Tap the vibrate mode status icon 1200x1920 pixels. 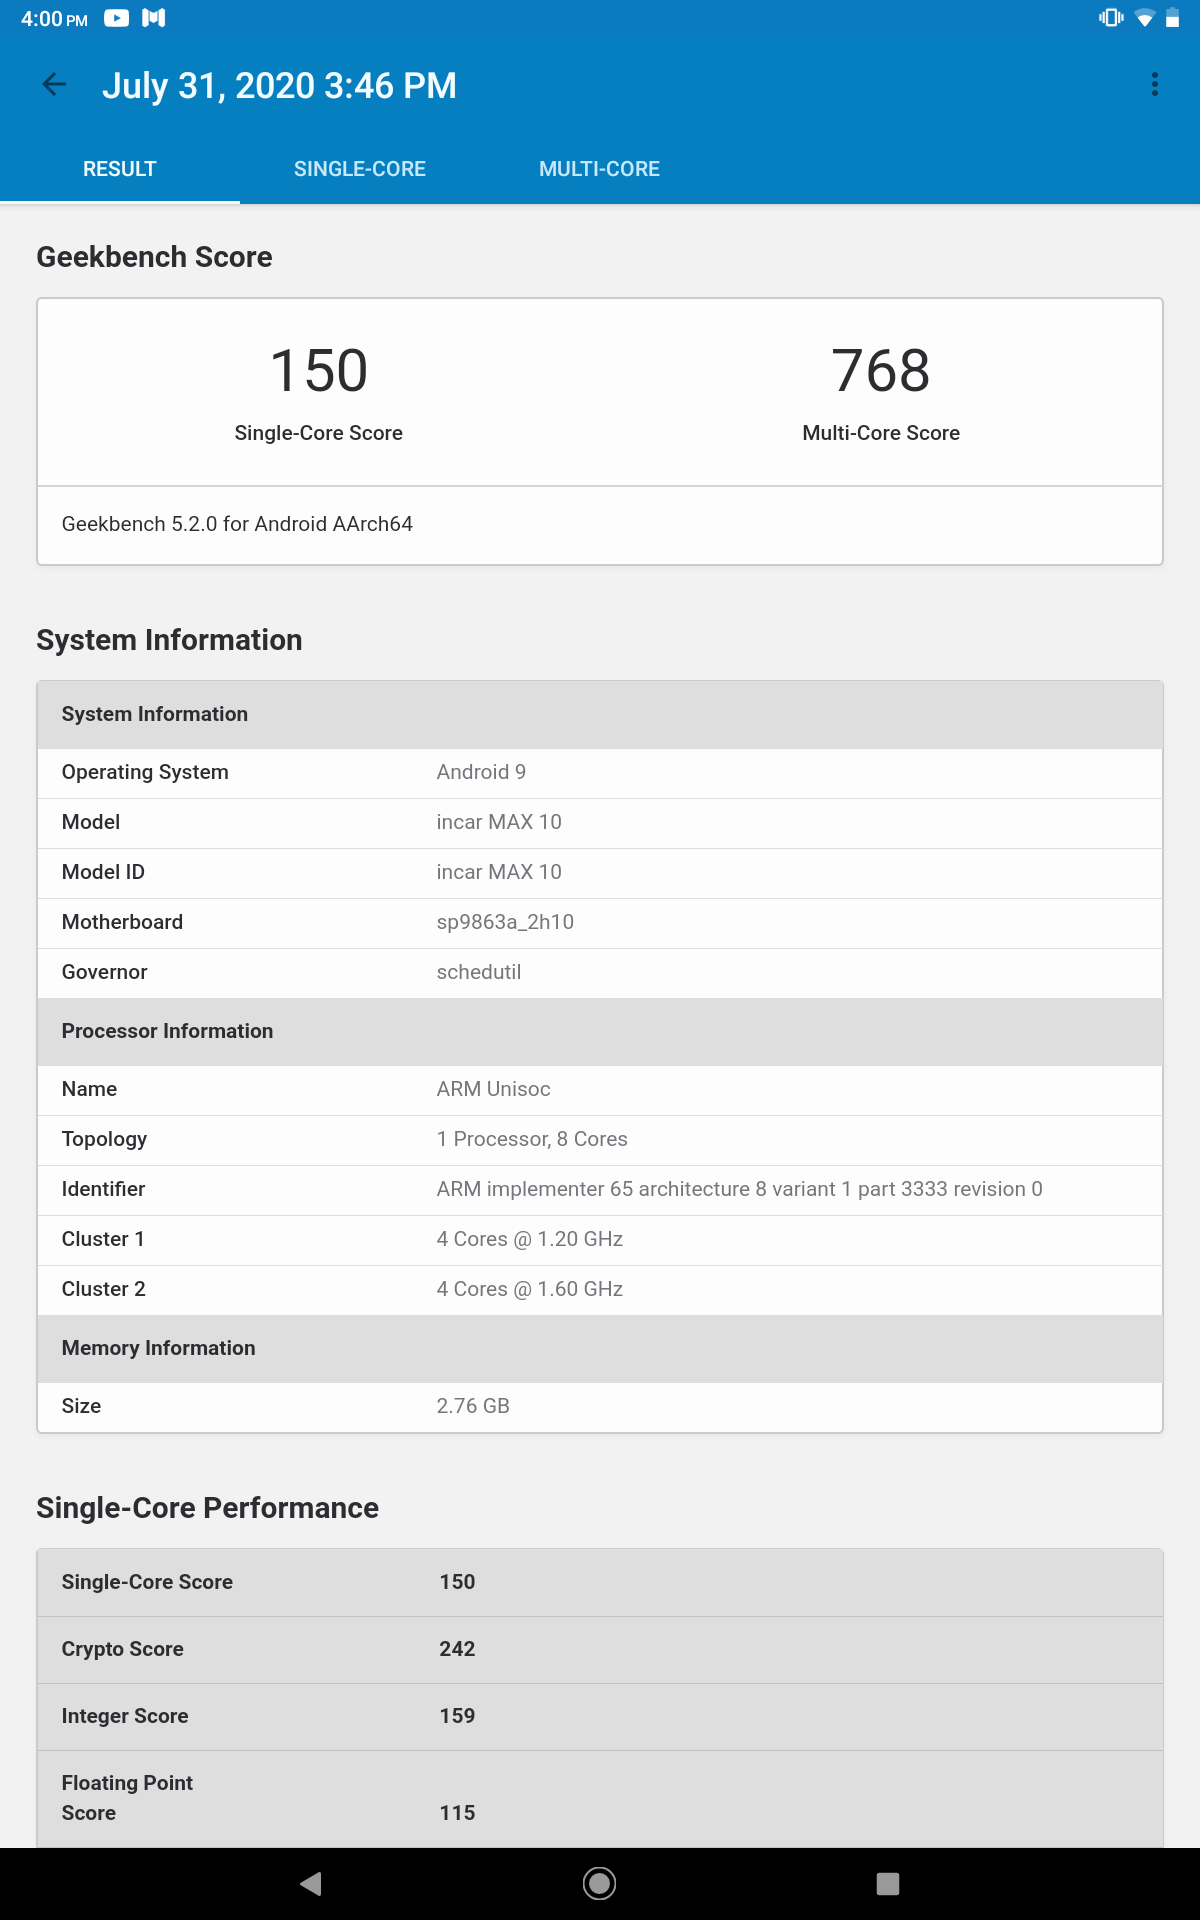pos(1111,18)
